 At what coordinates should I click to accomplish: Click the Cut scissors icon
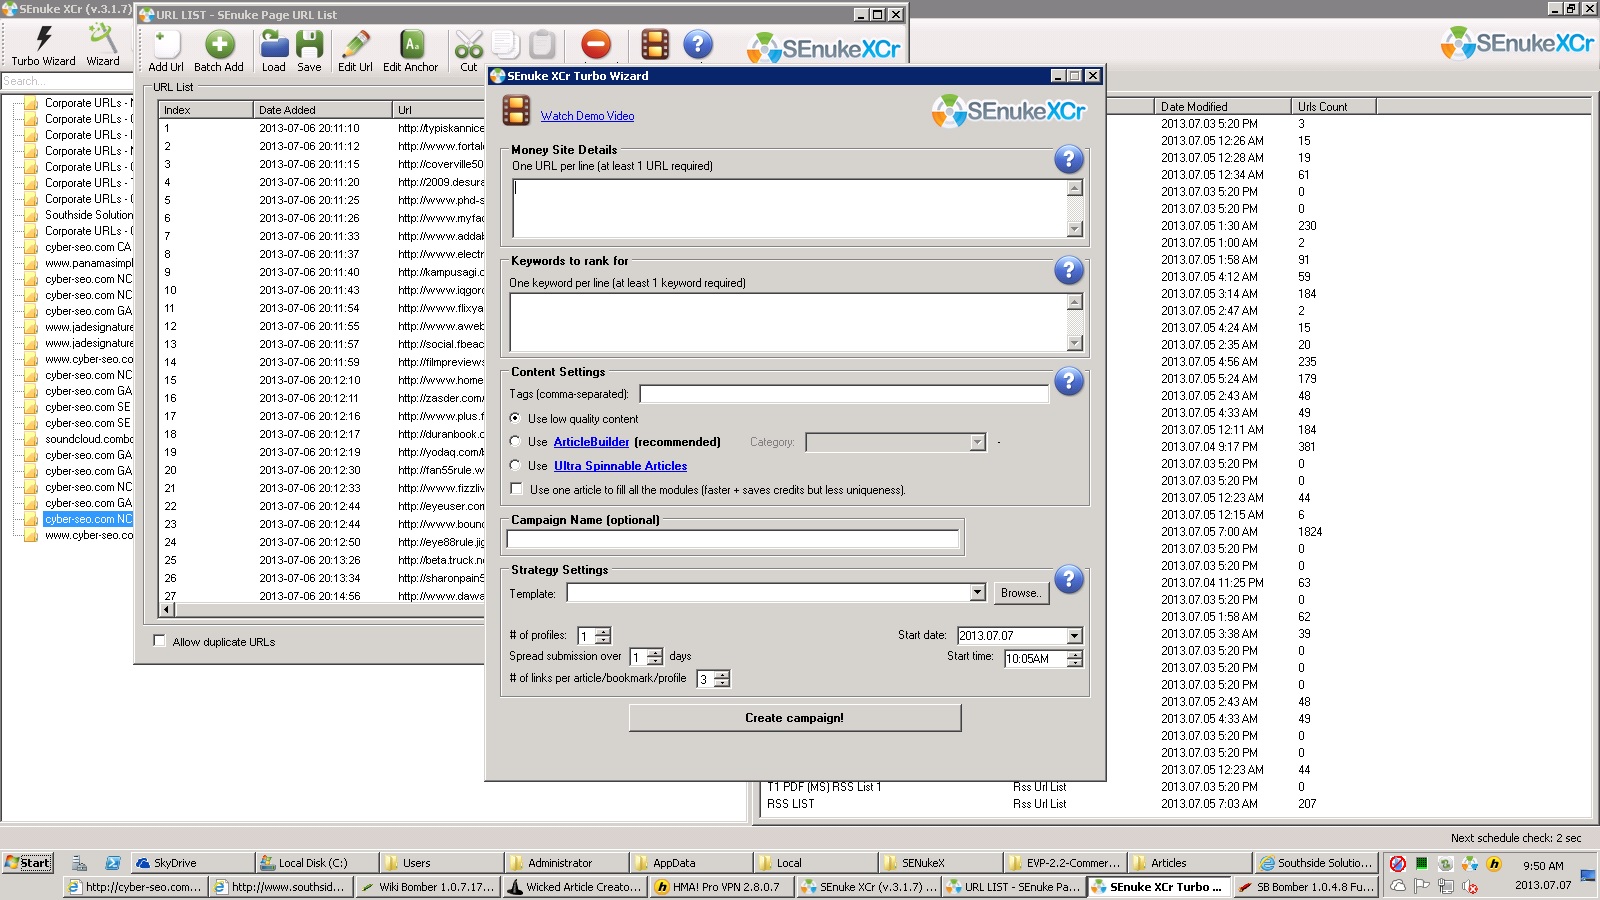pos(468,51)
